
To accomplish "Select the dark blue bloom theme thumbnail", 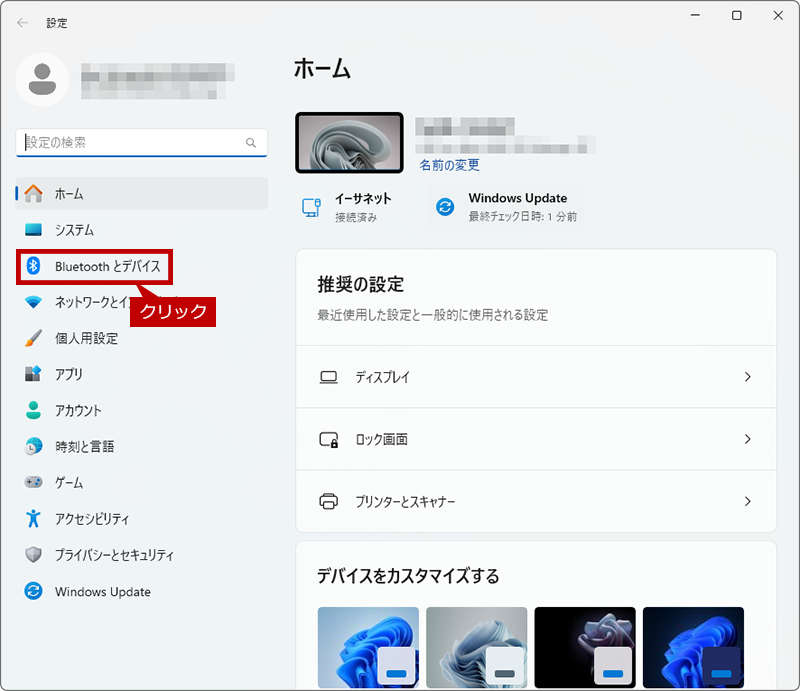I will 693,647.
